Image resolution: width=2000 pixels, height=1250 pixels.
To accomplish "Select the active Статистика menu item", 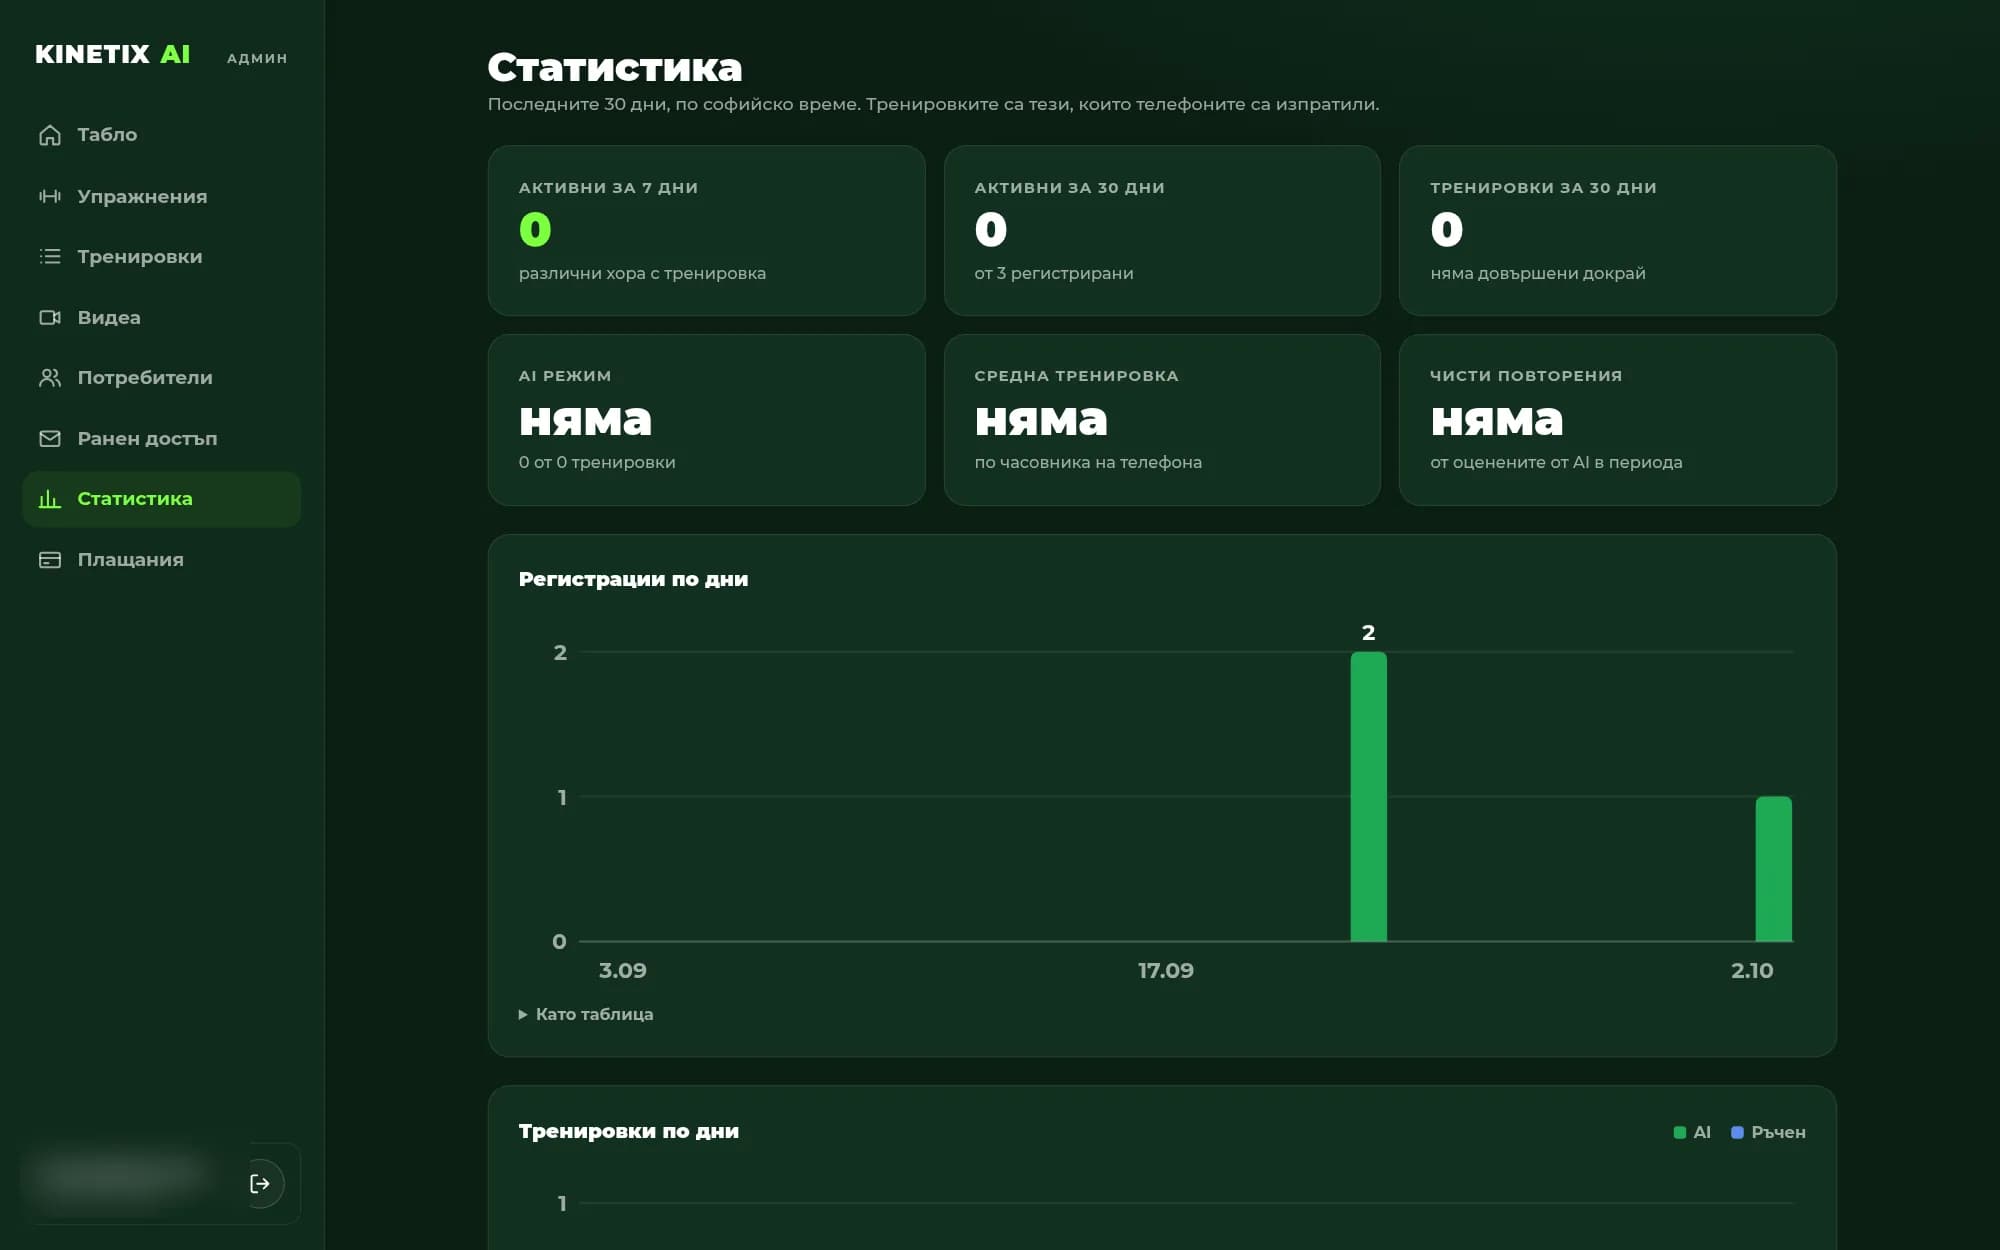I will tap(161, 499).
